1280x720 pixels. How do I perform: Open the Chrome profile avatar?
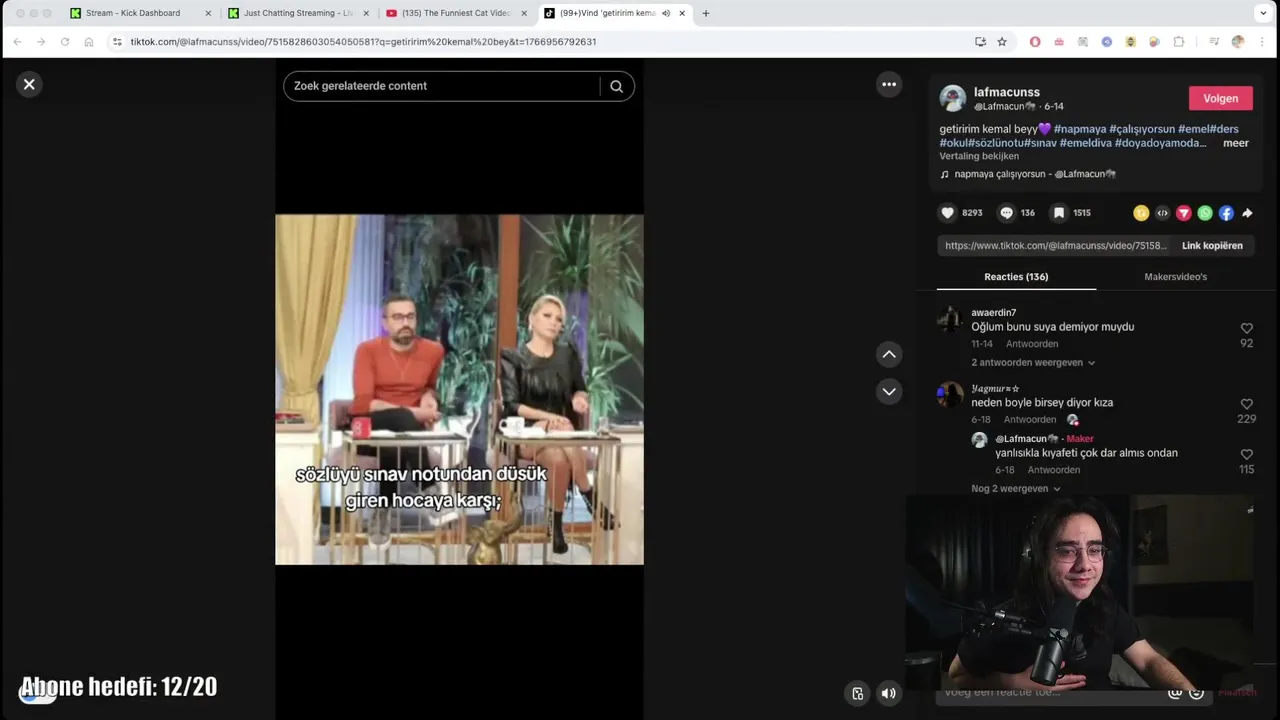(x=1238, y=42)
